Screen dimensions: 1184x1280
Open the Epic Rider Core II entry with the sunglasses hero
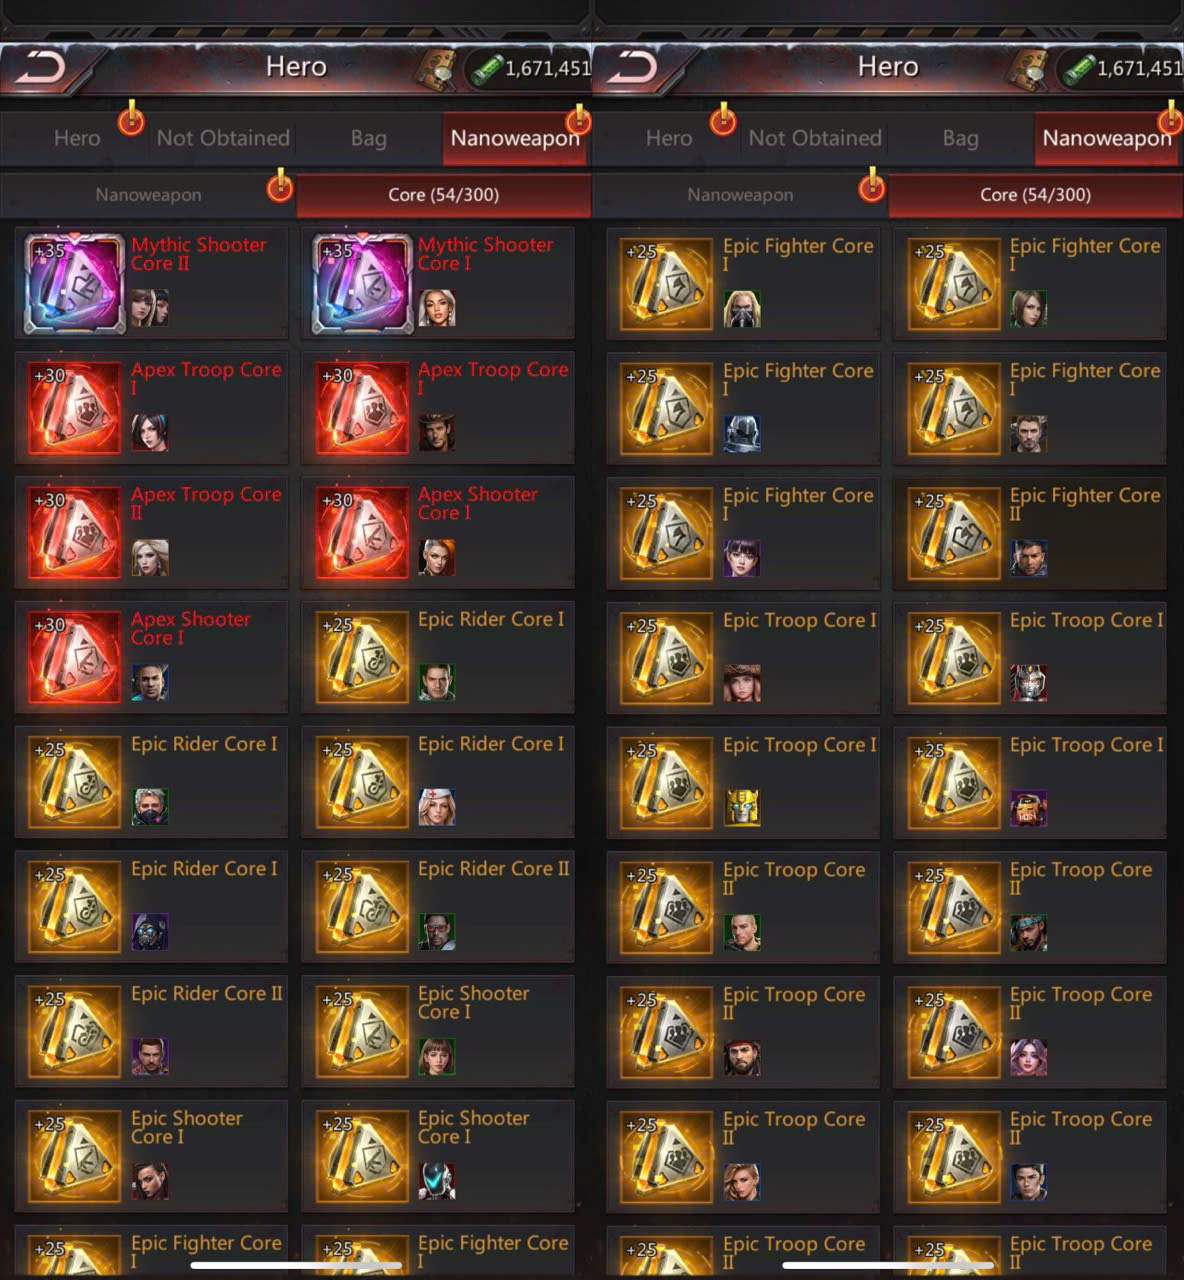pos(438,906)
